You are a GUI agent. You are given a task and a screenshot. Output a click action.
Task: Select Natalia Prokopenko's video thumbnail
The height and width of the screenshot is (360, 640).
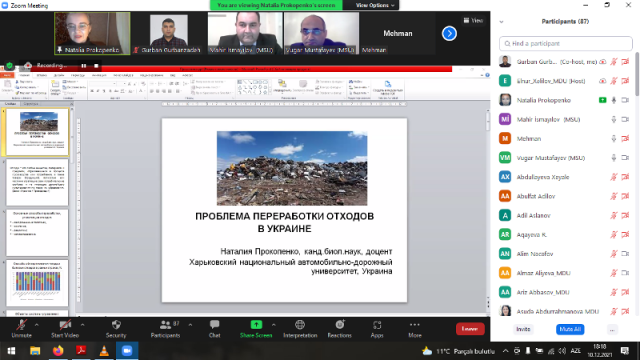tap(92, 33)
